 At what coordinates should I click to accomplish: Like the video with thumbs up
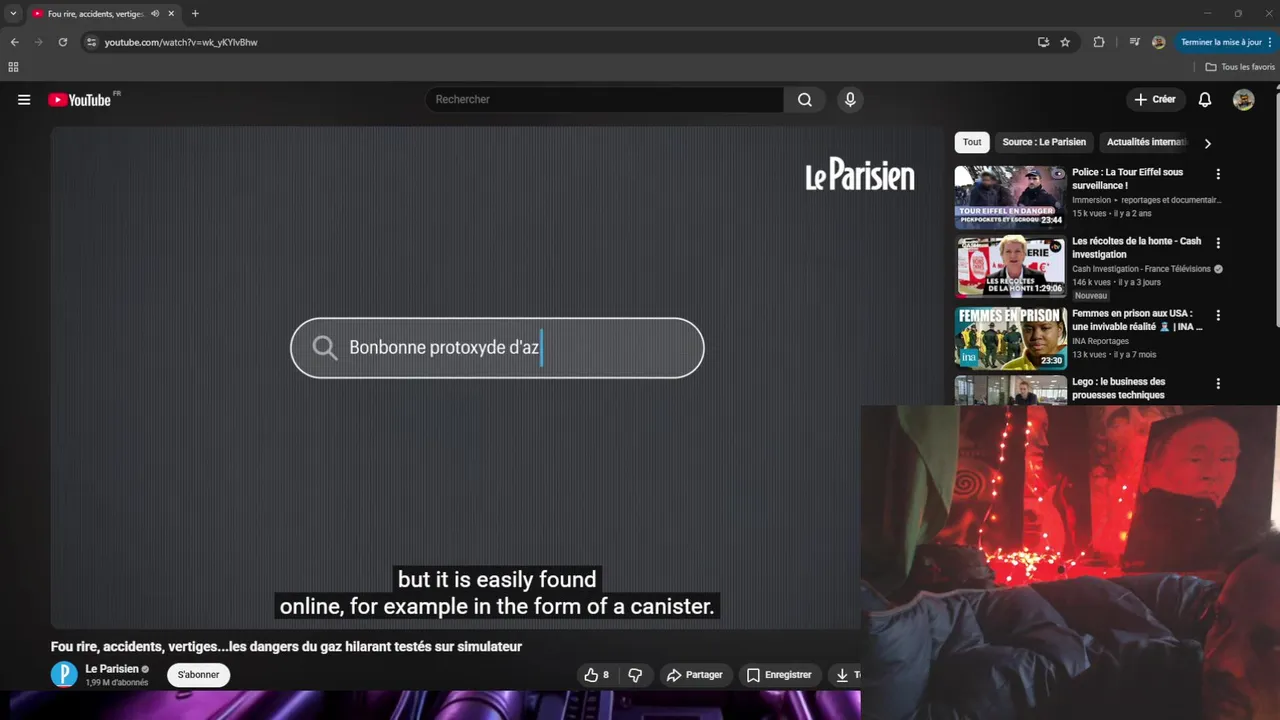[596, 675]
